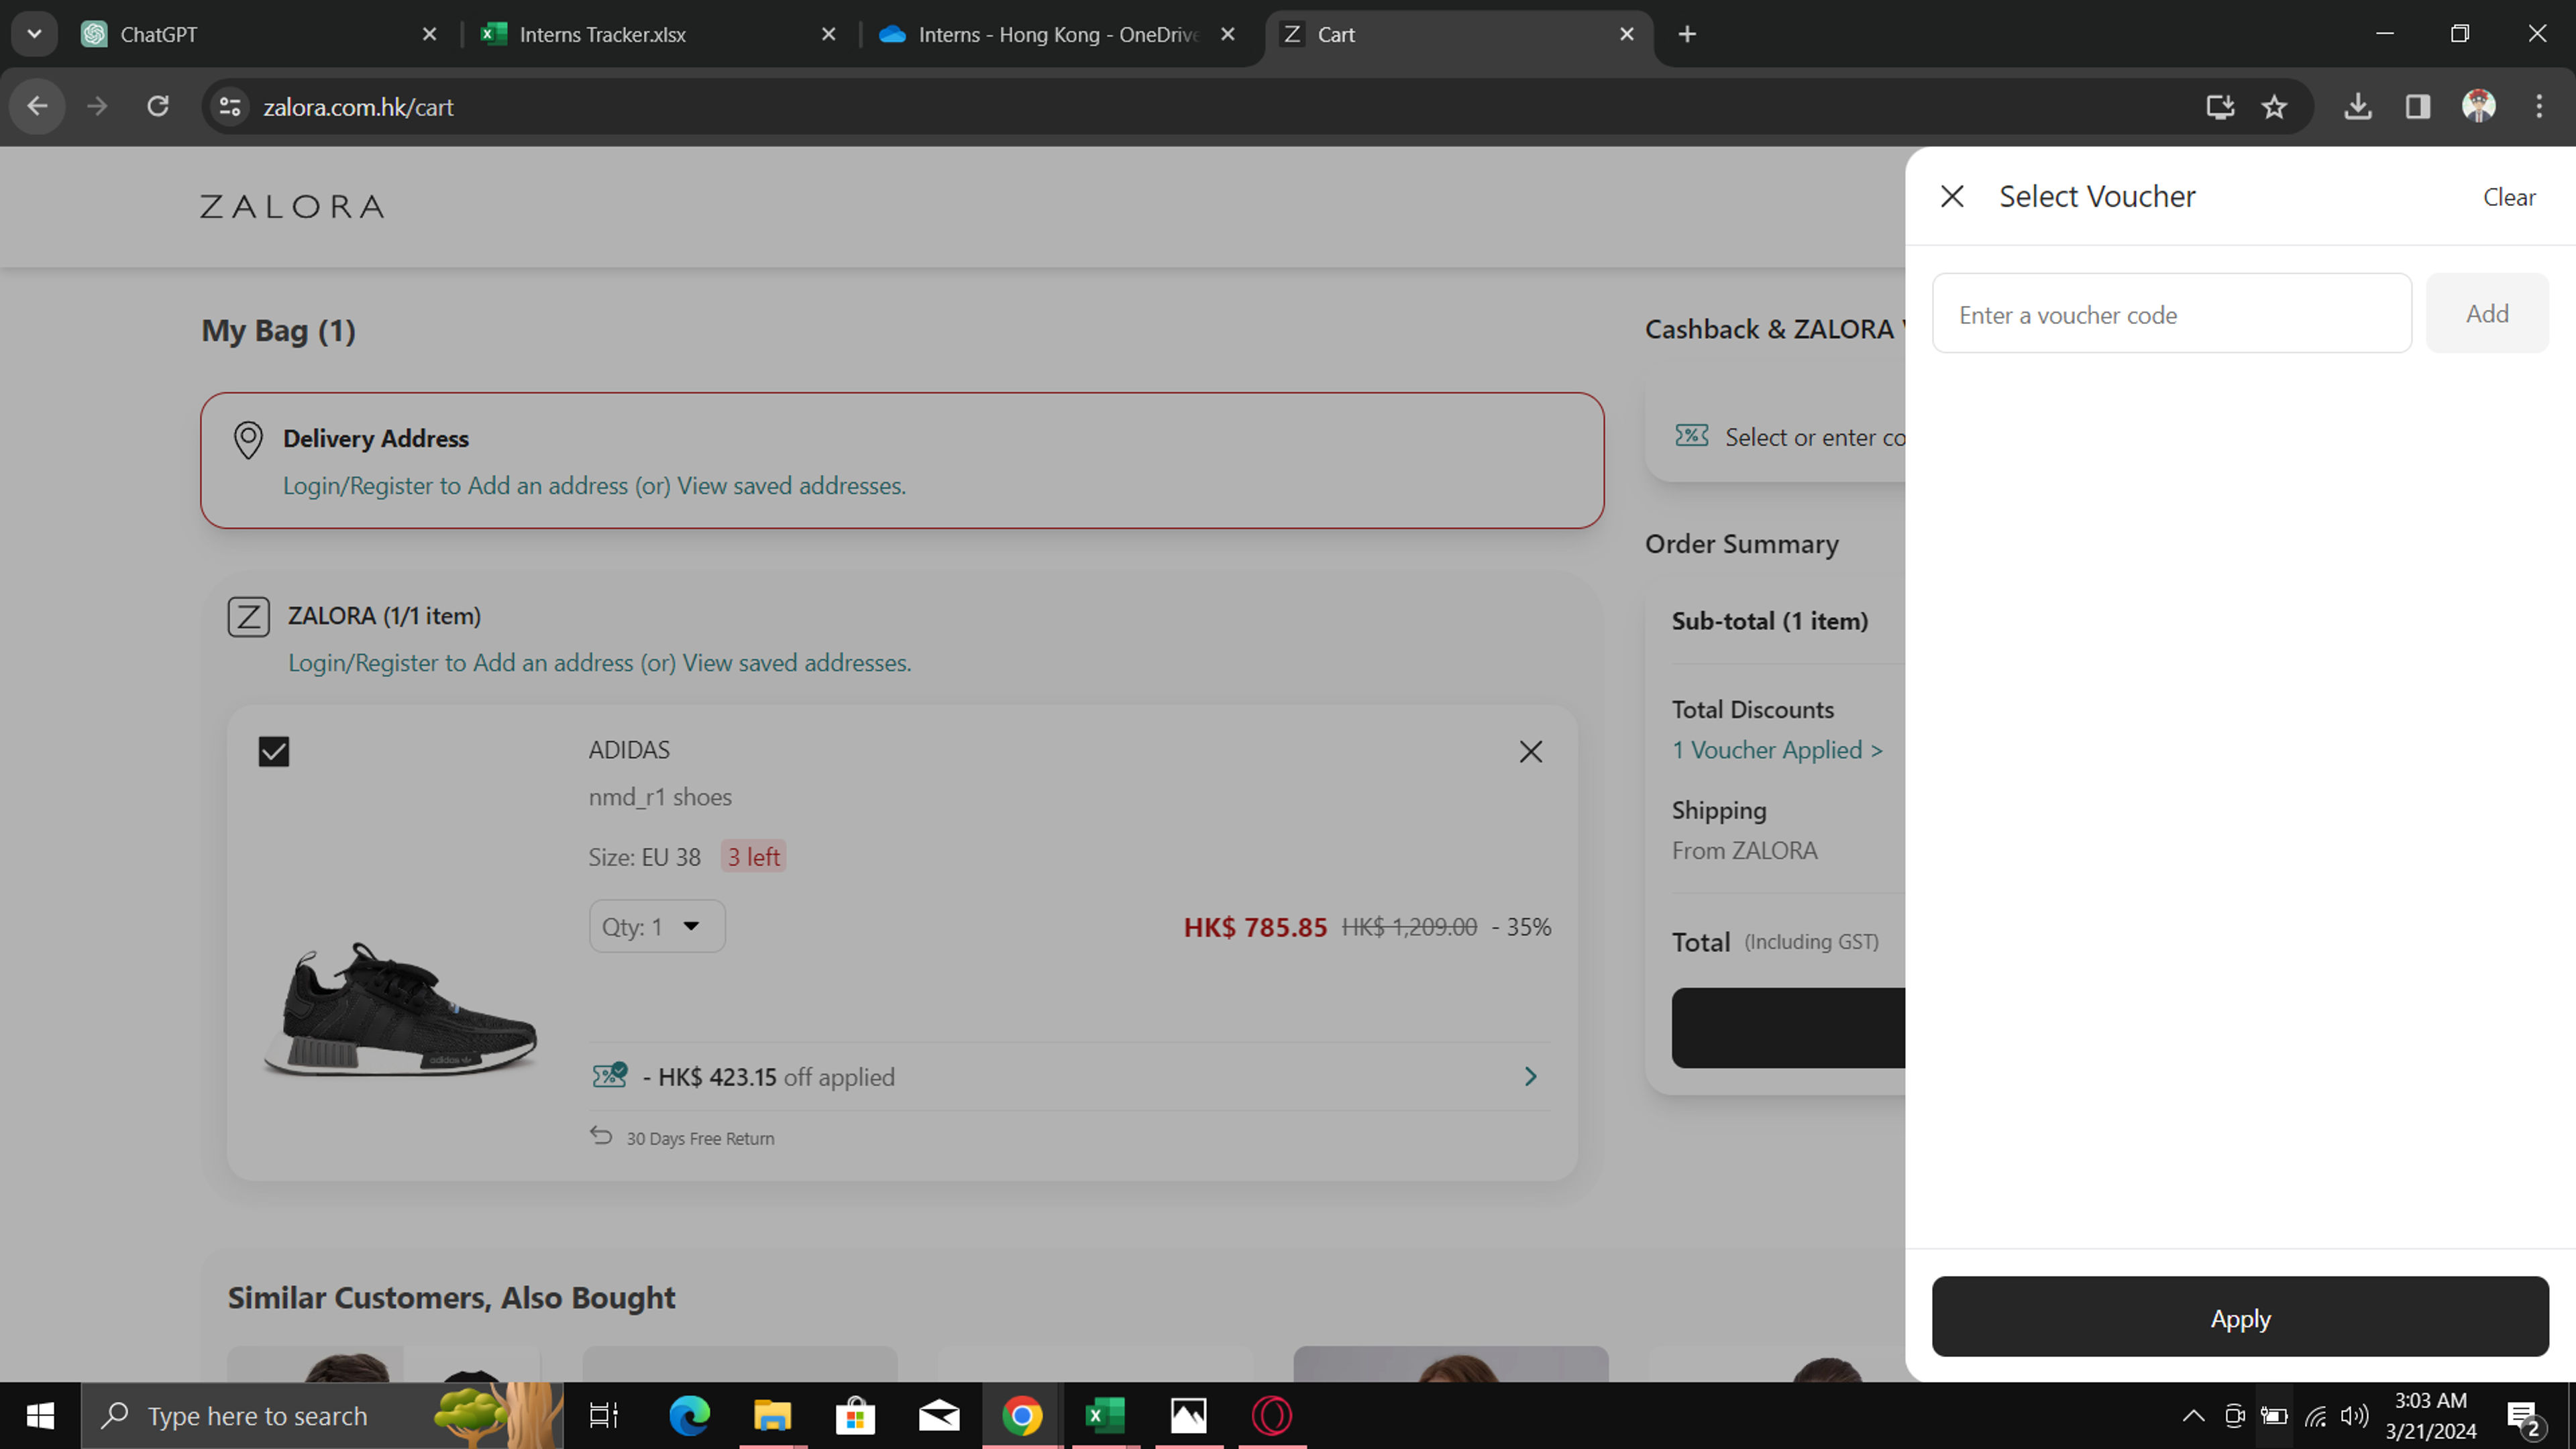Click the ADIDAS brand name
This screenshot has width=2576, height=1449.
coord(629,750)
